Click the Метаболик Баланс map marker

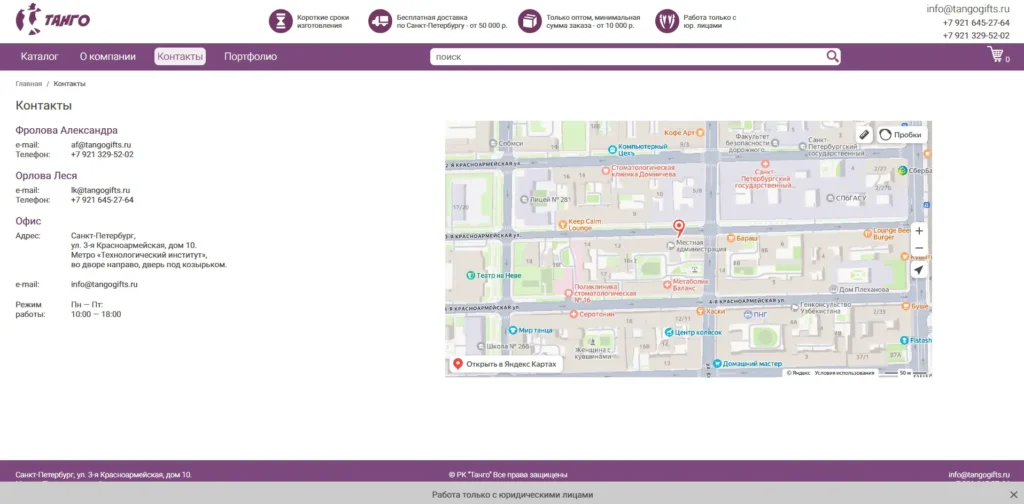pyautogui.click(x=667, y=283)
